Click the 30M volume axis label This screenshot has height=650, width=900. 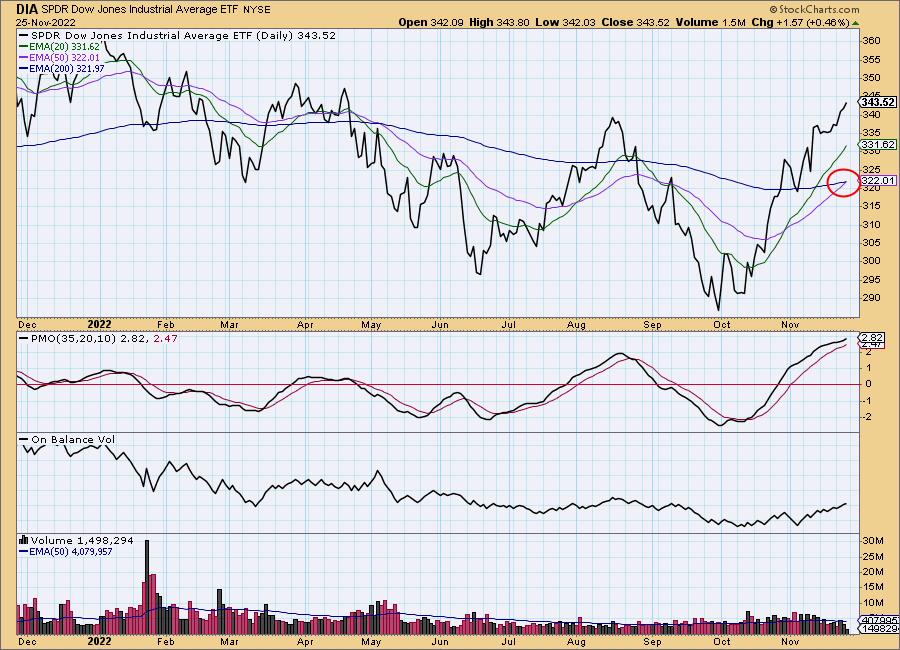click(x=872, y=540)
